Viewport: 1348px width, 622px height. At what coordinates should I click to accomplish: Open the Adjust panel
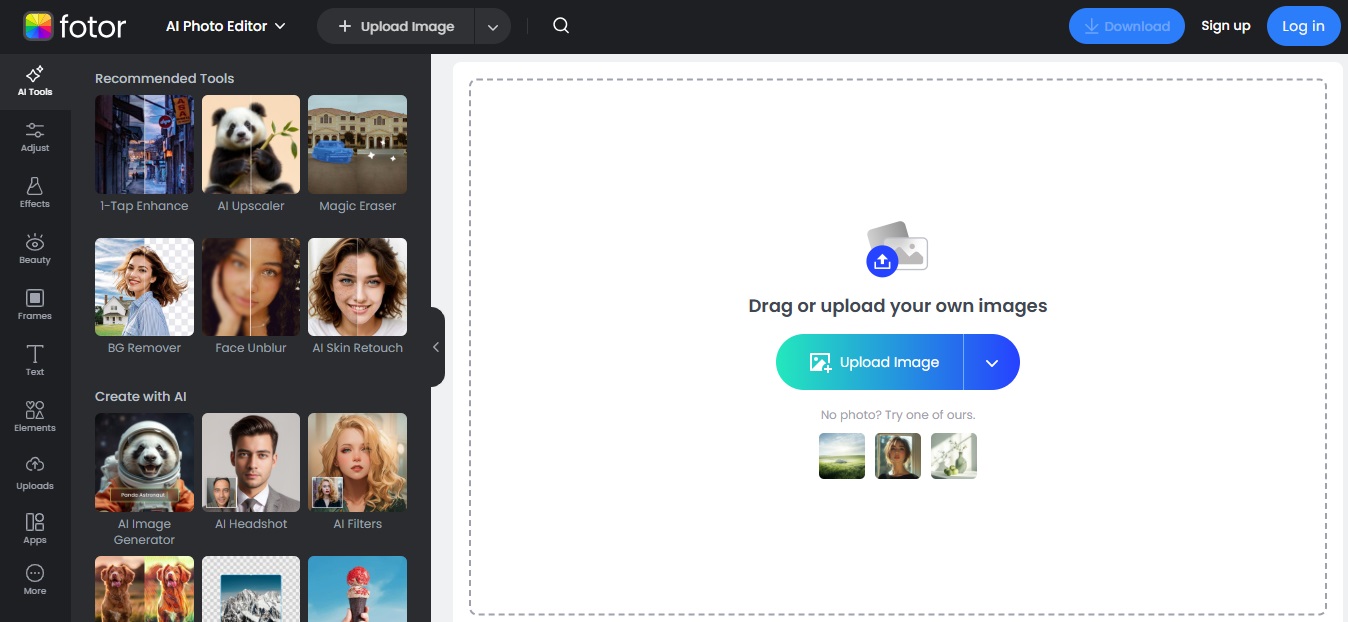tap(35, 137)
